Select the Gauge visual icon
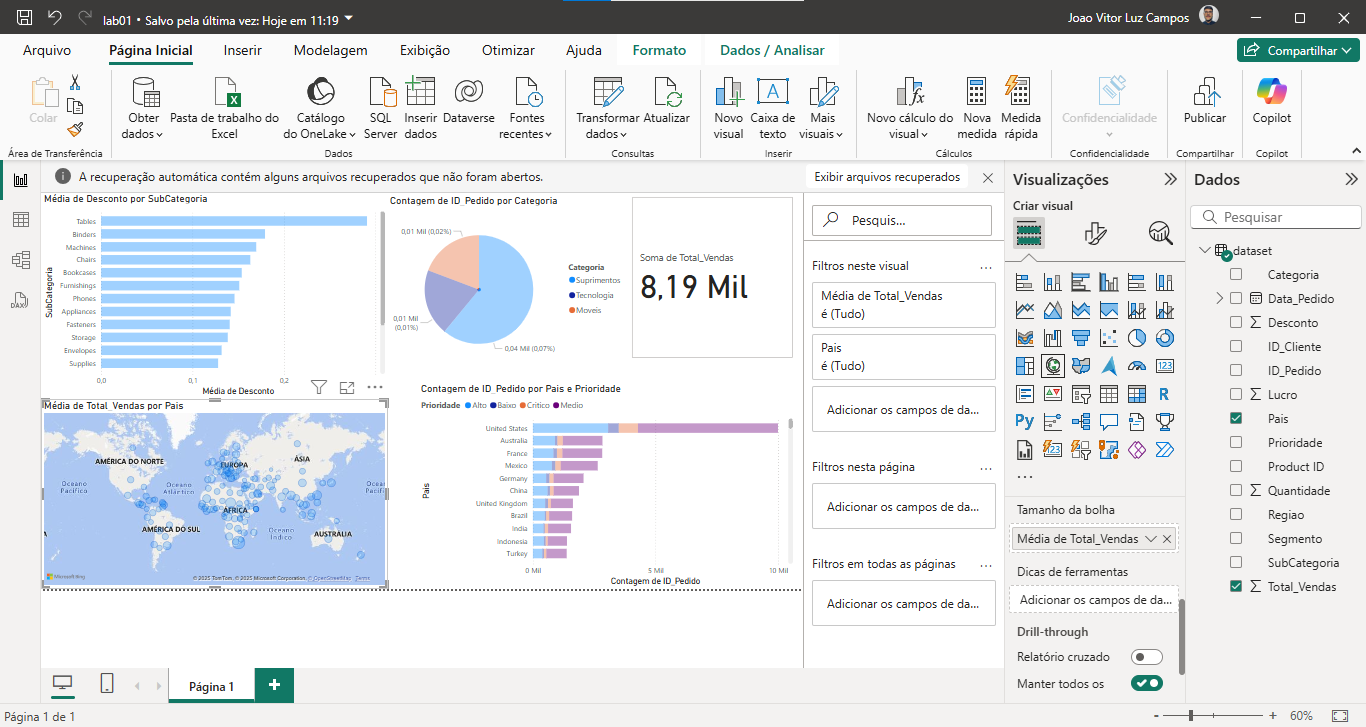 pos(1136,366)
